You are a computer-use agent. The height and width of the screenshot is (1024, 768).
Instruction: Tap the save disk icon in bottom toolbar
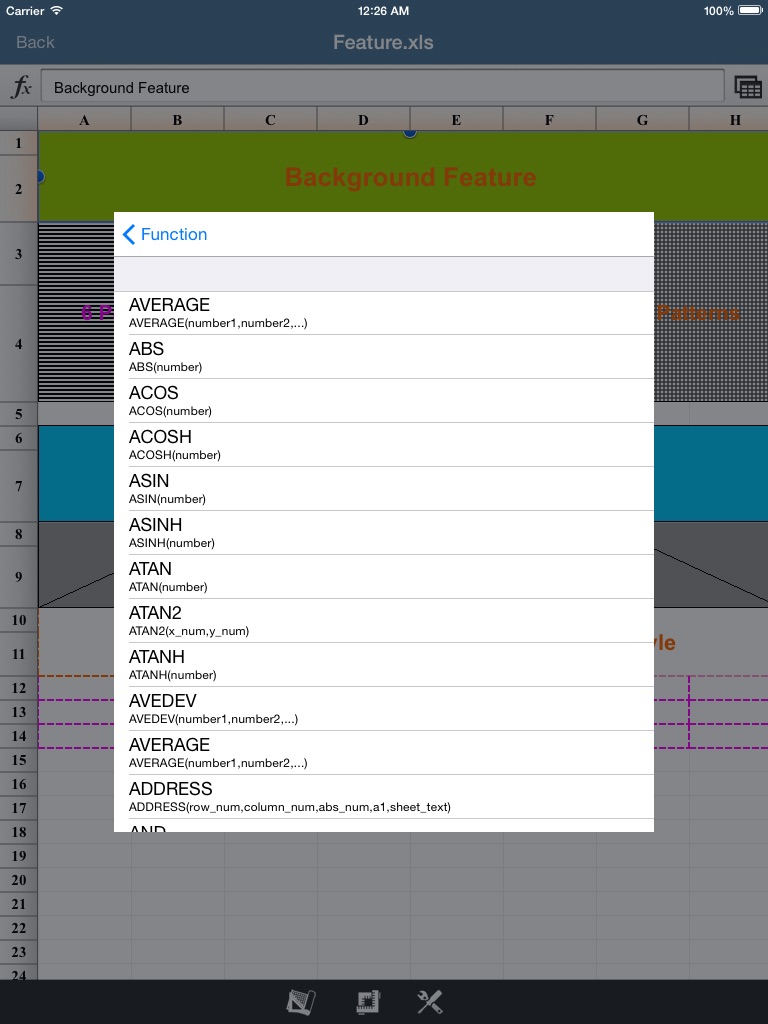point(368,1002)
